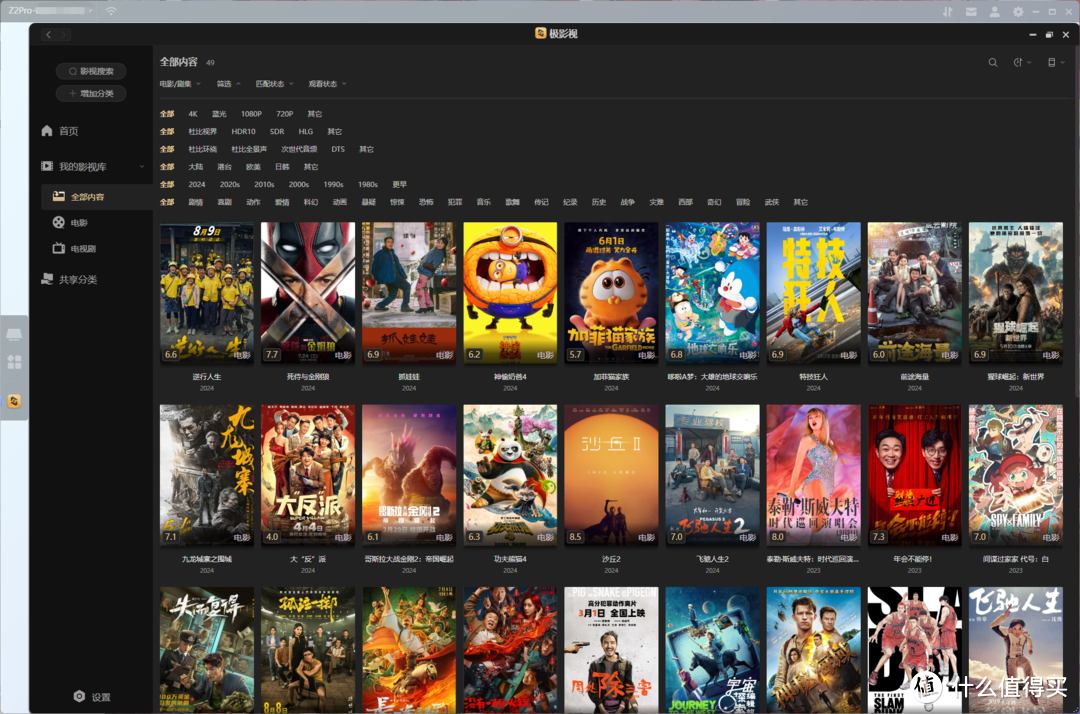Click the search magnifier icon at top right
Image resolution: width=1080 pixels, height=714 pixels.
[993, 62]
